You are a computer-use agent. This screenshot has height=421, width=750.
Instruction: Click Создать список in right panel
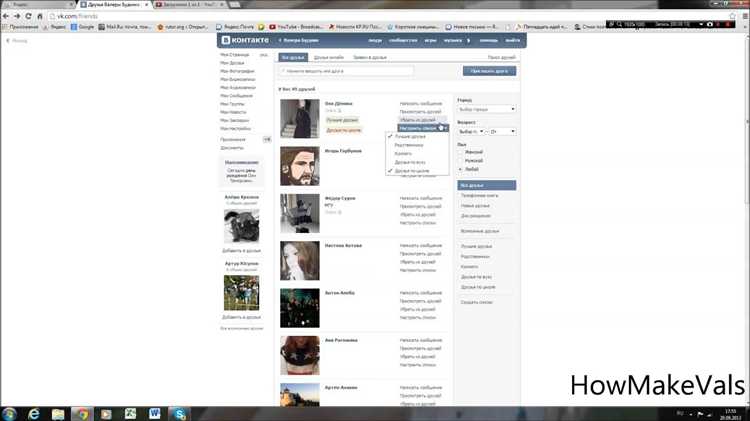(476, 302)
